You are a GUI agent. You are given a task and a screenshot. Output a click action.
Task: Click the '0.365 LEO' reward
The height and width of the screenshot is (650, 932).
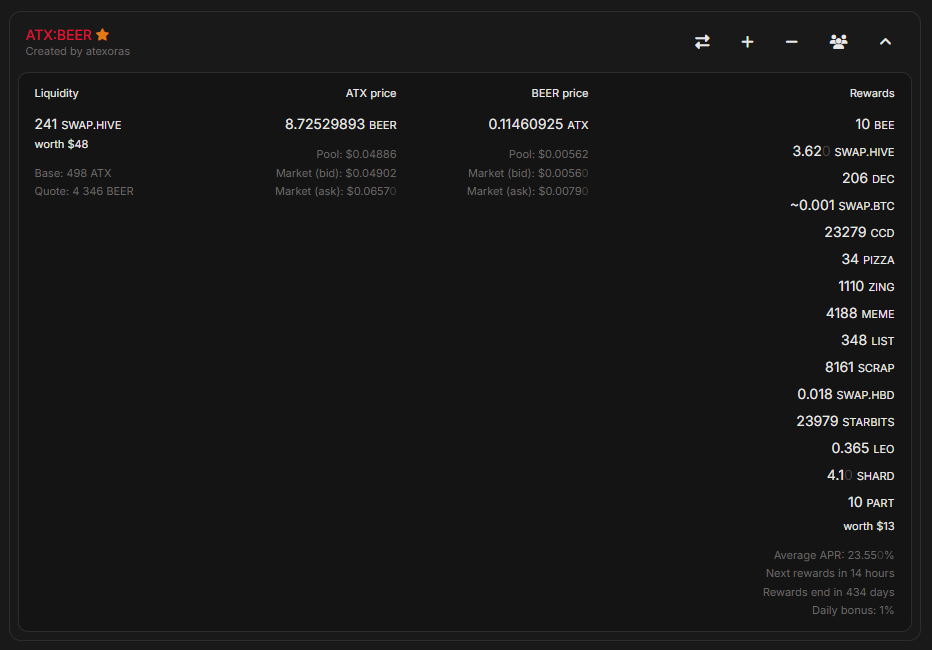click(862, 449)
